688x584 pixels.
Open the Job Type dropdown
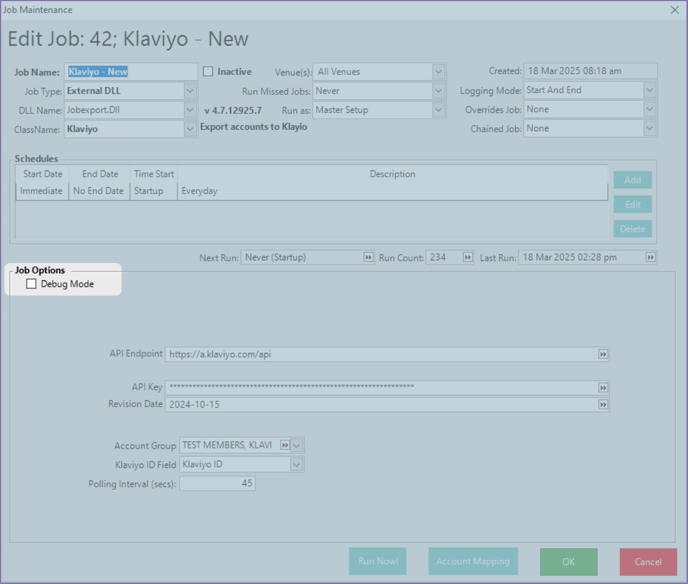click(x=190, y=91)
